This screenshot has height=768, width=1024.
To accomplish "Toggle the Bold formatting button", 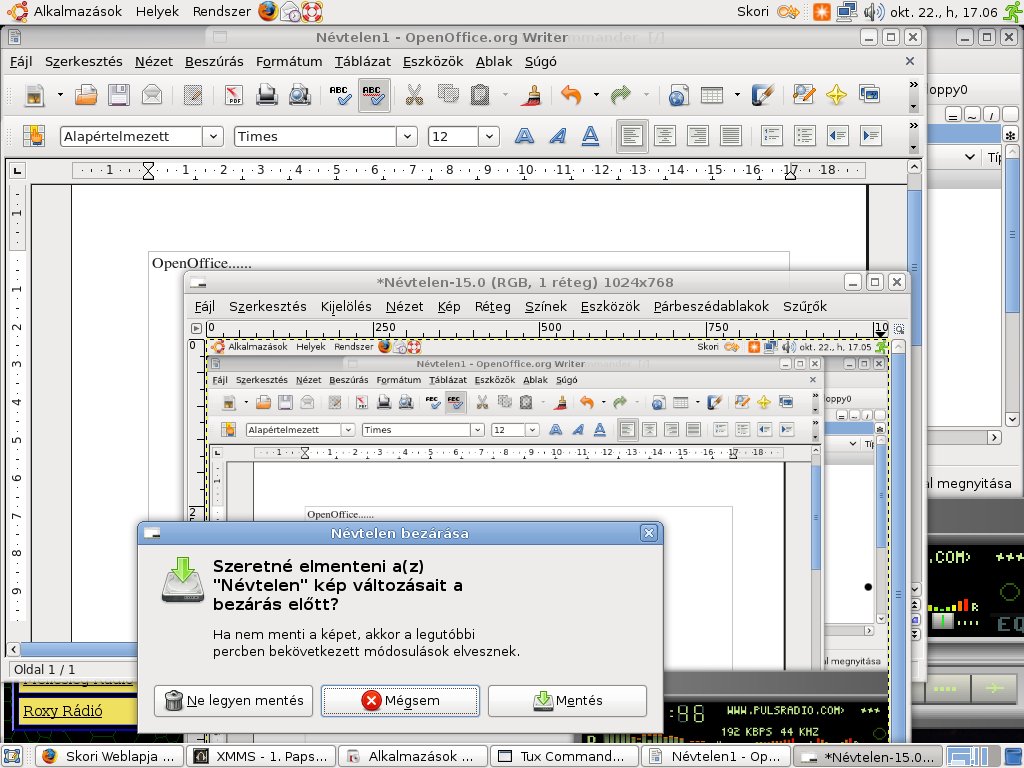I will coord(525,136).
